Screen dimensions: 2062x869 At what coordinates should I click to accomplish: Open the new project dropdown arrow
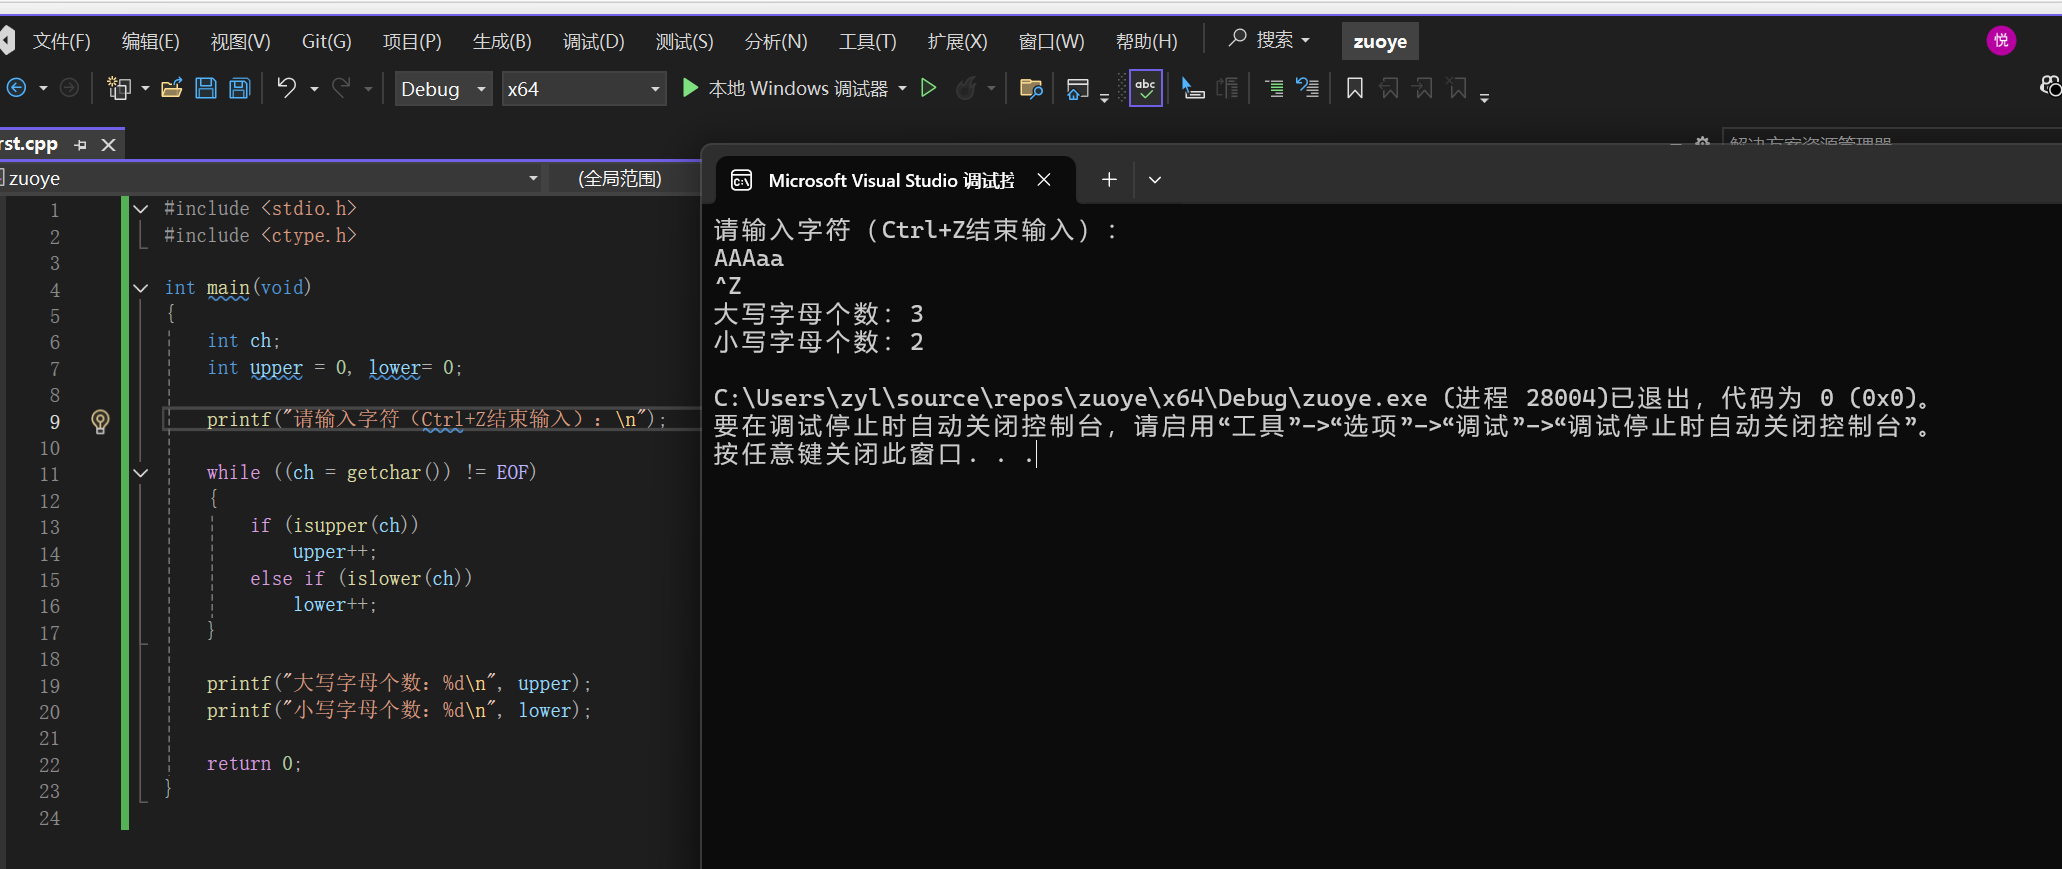(x=145, y=88)
